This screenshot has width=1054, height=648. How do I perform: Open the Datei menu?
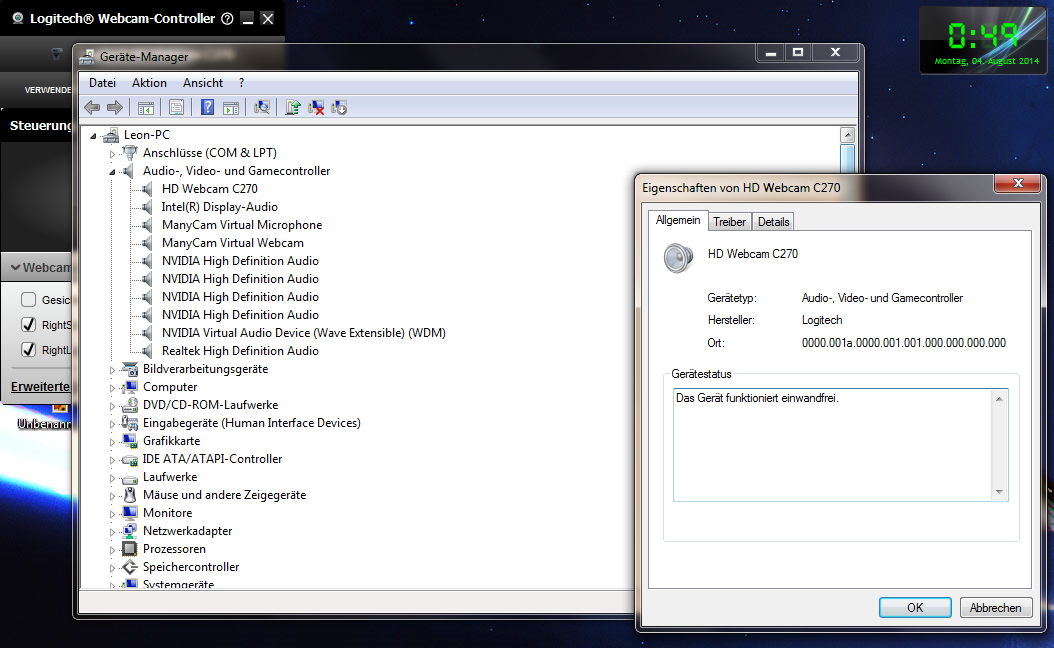point(102,83)
